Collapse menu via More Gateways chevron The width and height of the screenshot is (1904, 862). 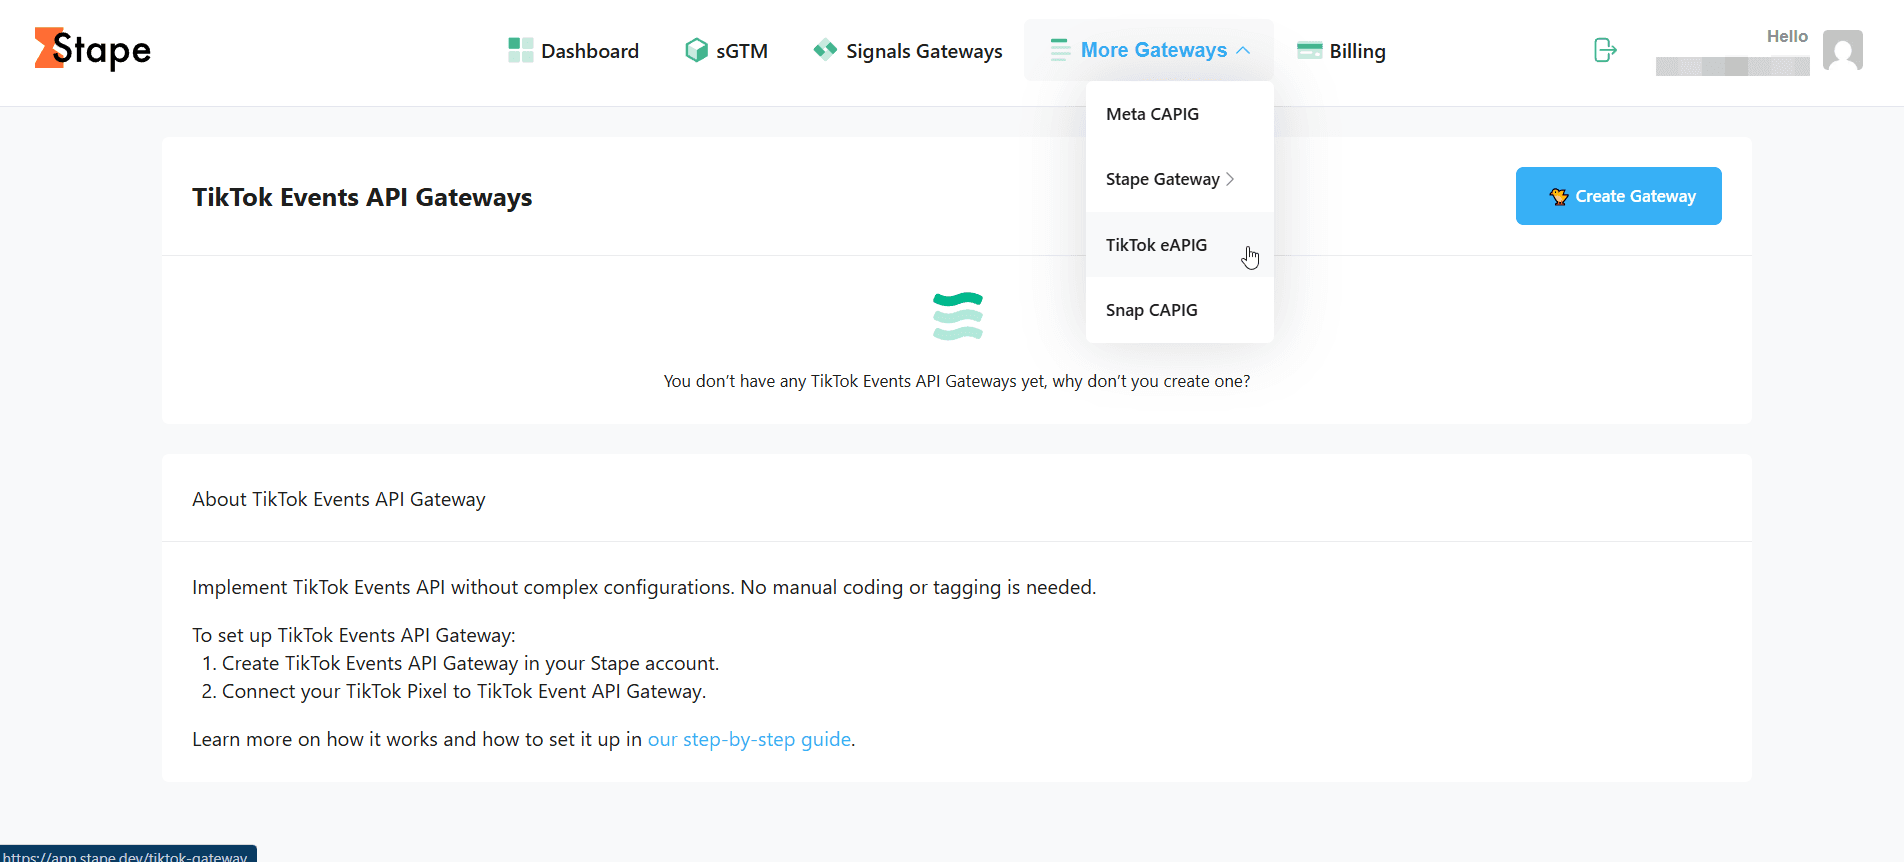pyautogui.click(x=1243, y=50)
